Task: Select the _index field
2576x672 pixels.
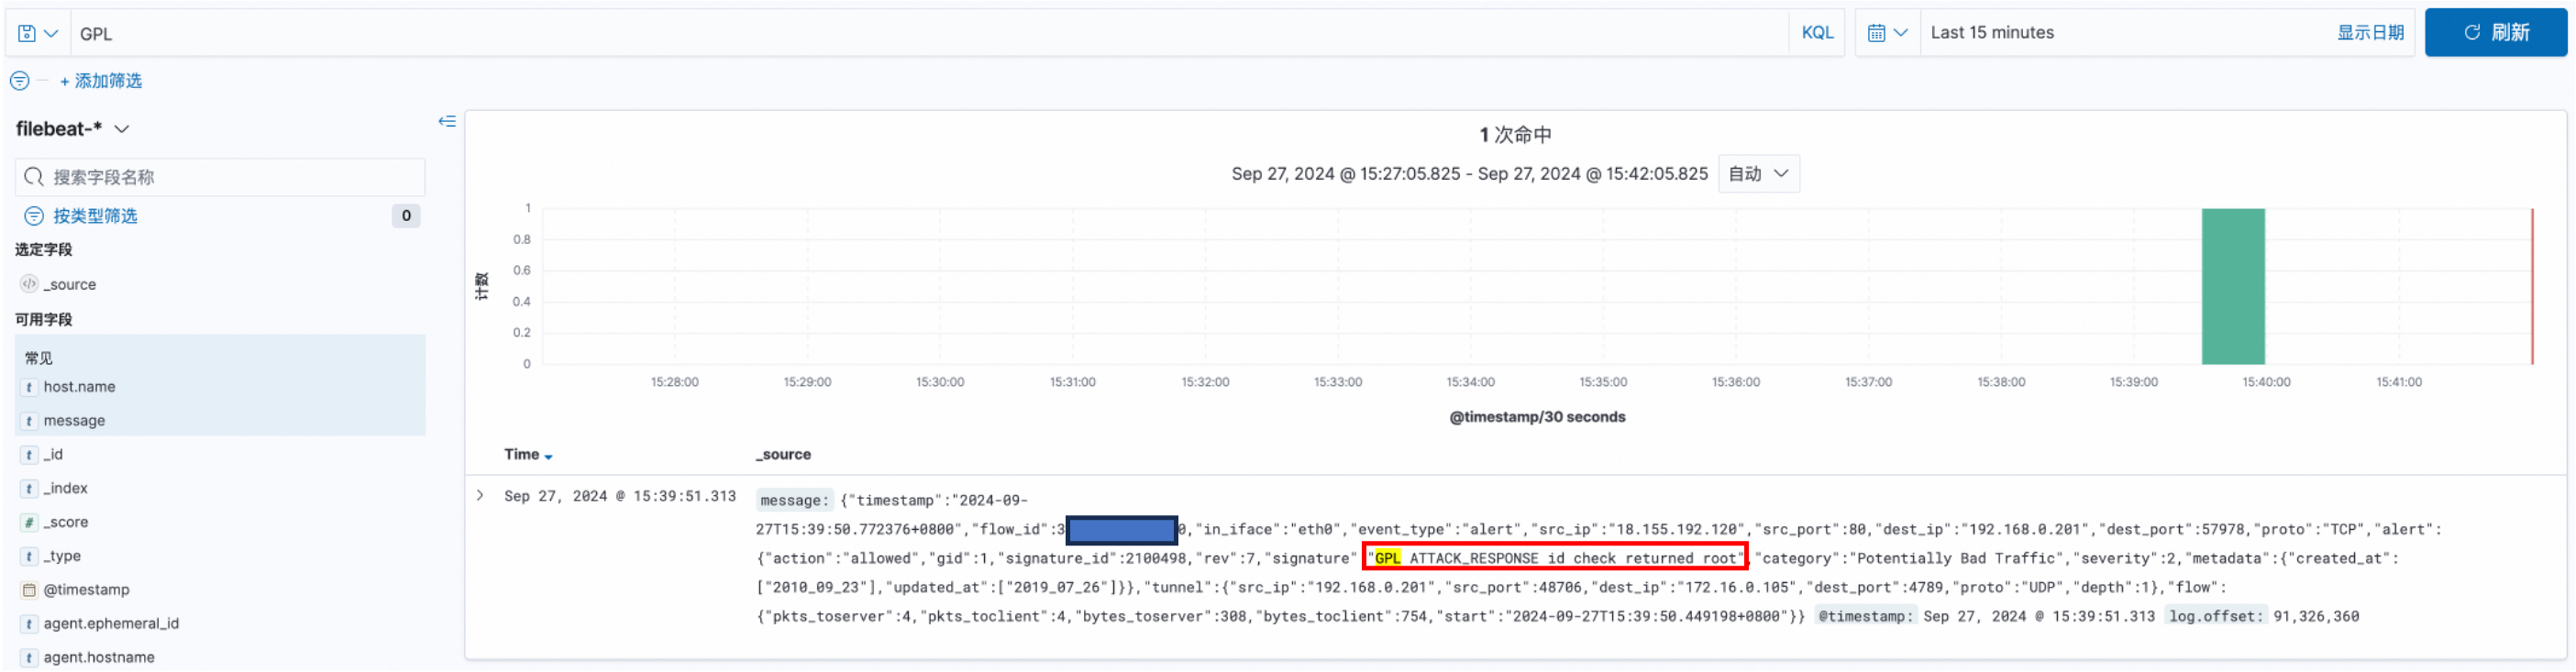Action: coord(65,489)
